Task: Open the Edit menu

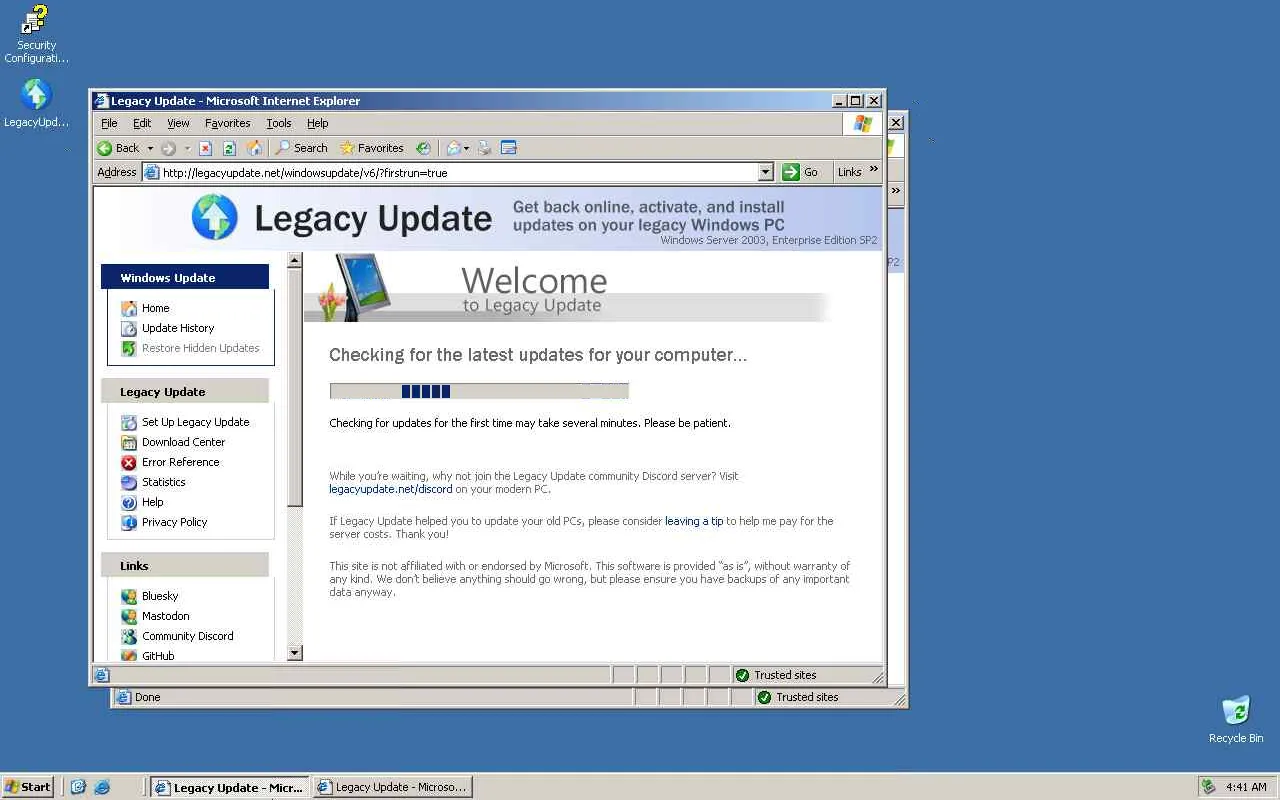Action: (x=142, y=123)
